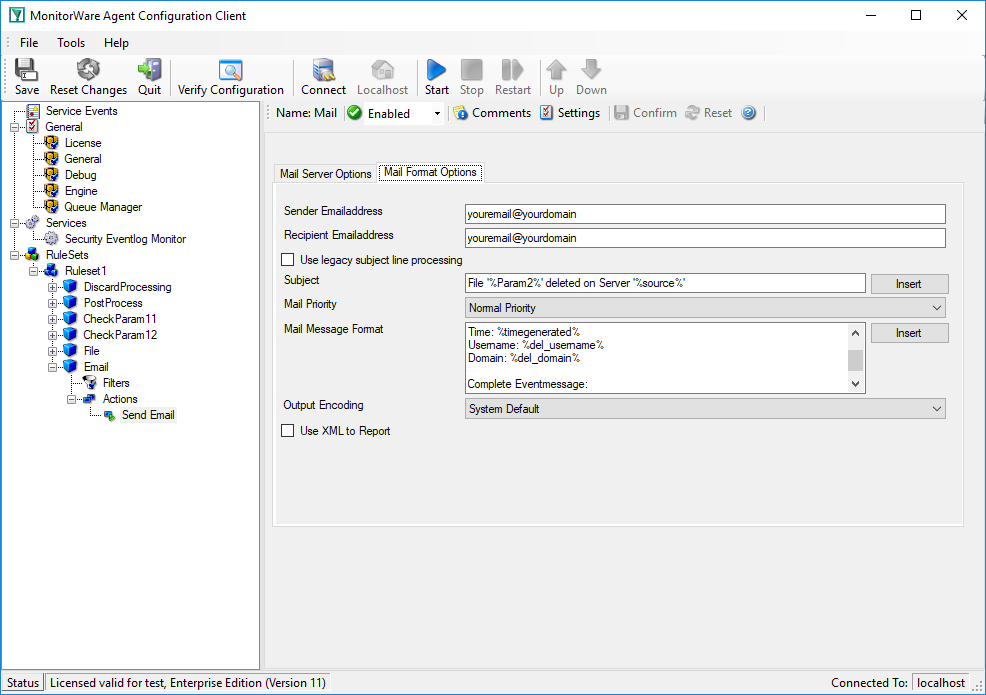Expand the DiscardProcessing tree node
The image size is (986, 695).
[53, 287]
